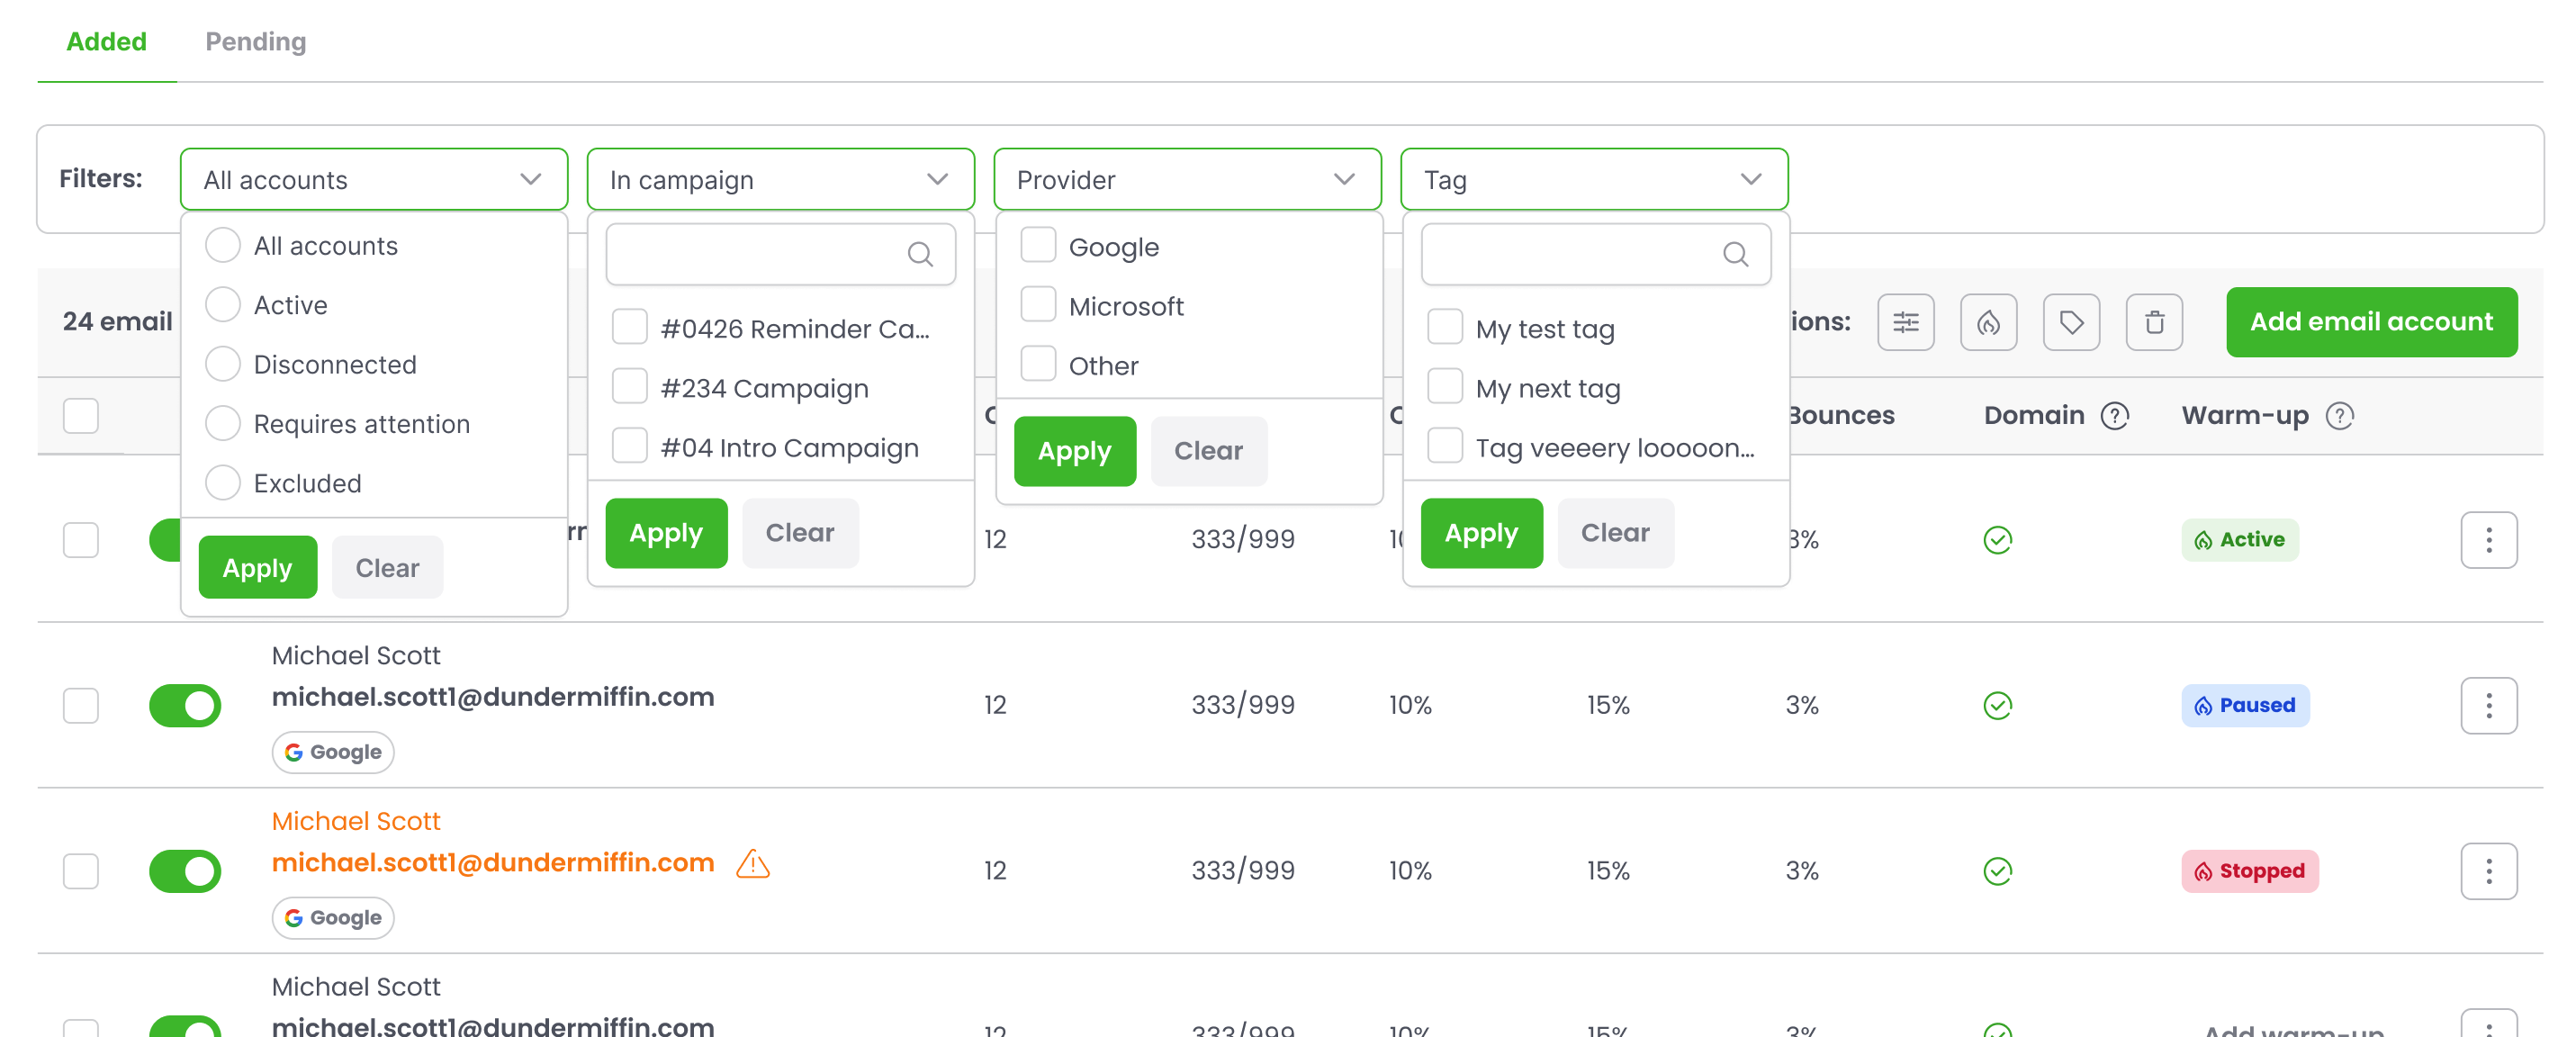This screenshot has height=1037, width=2576.
Task: Click the Warm-up column header text
Action: 2245,415
